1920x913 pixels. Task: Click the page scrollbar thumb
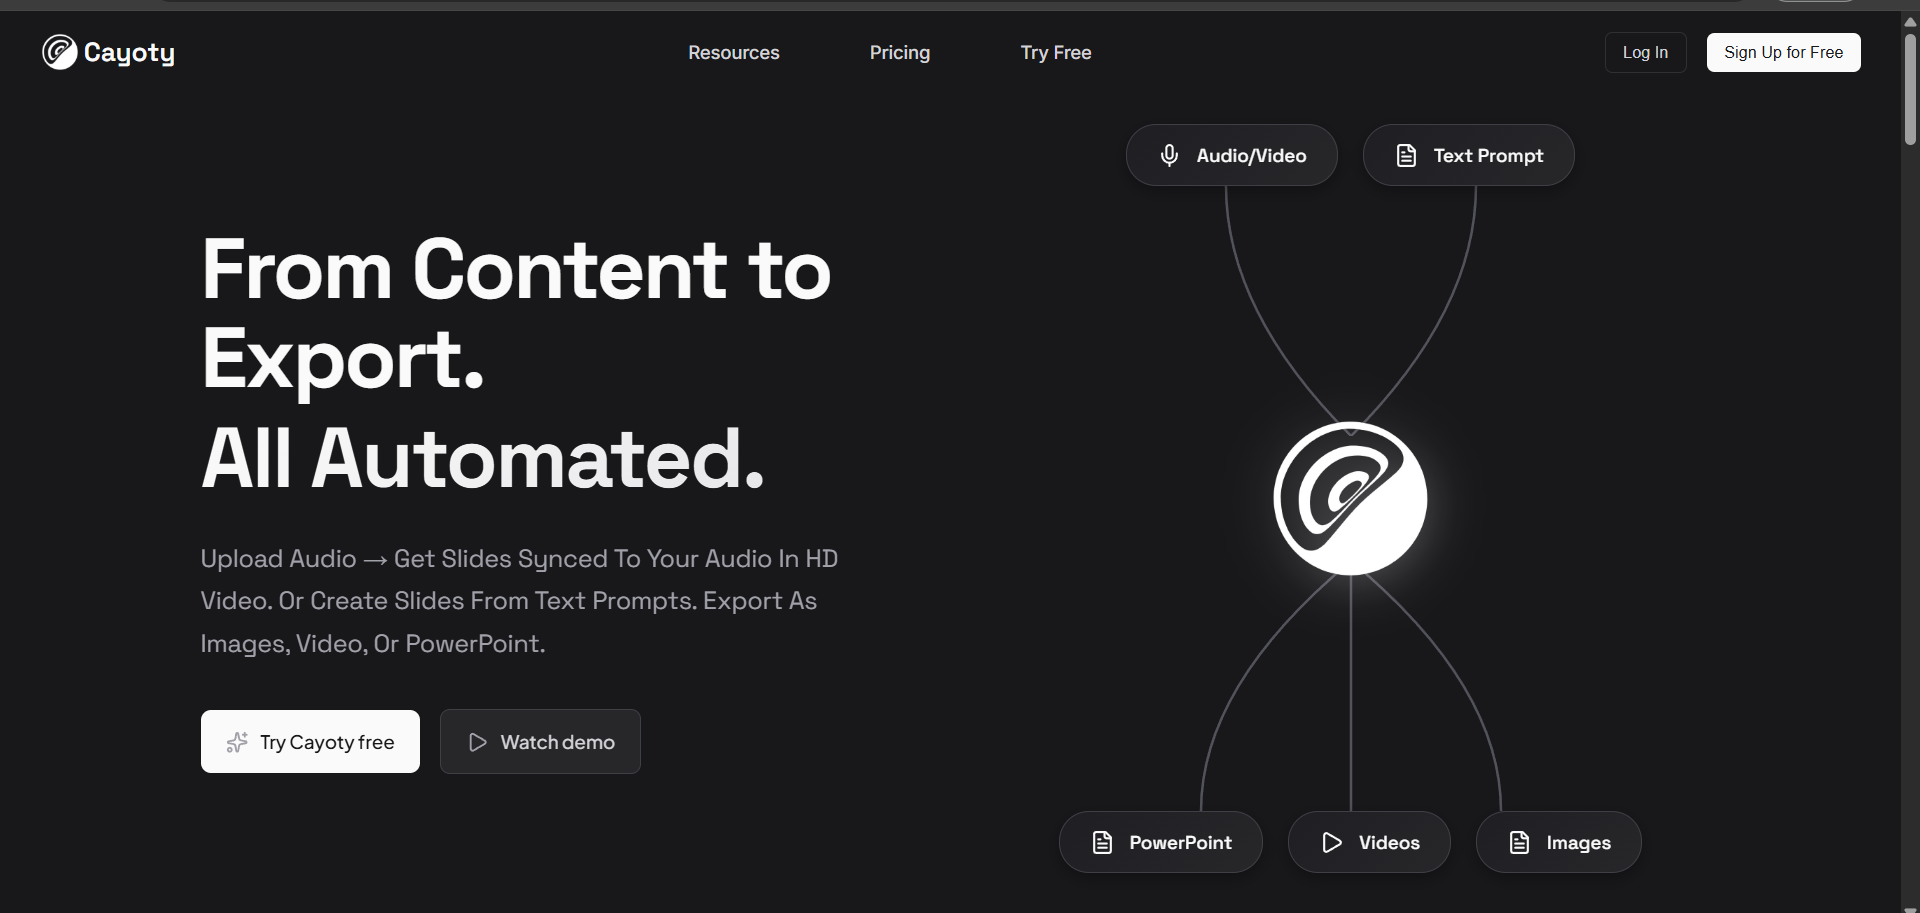(x=1910, y=90)
